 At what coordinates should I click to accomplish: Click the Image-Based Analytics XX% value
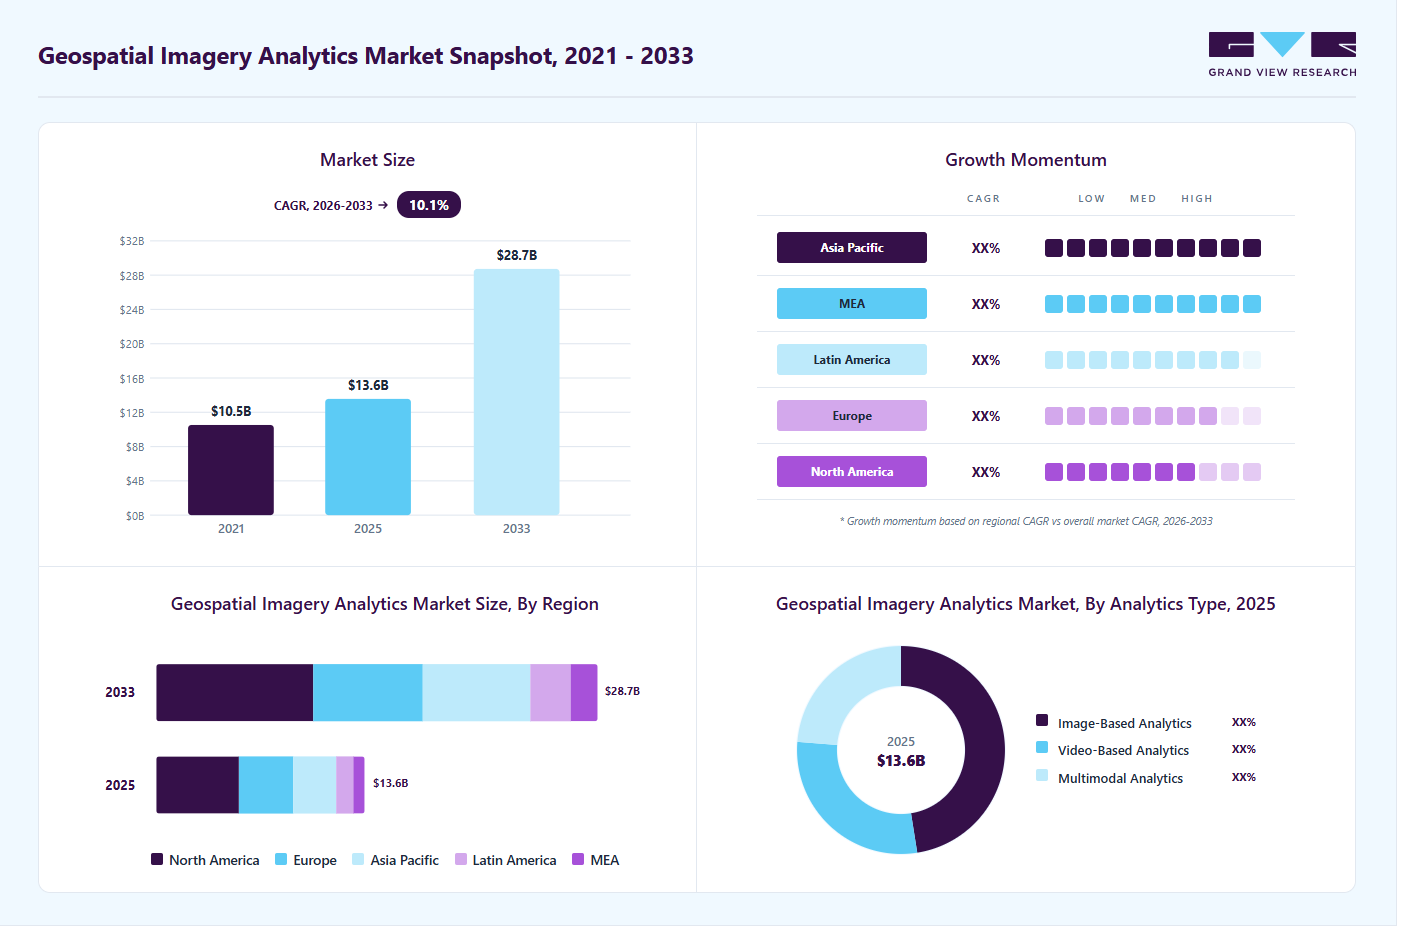pos(1244,722)
